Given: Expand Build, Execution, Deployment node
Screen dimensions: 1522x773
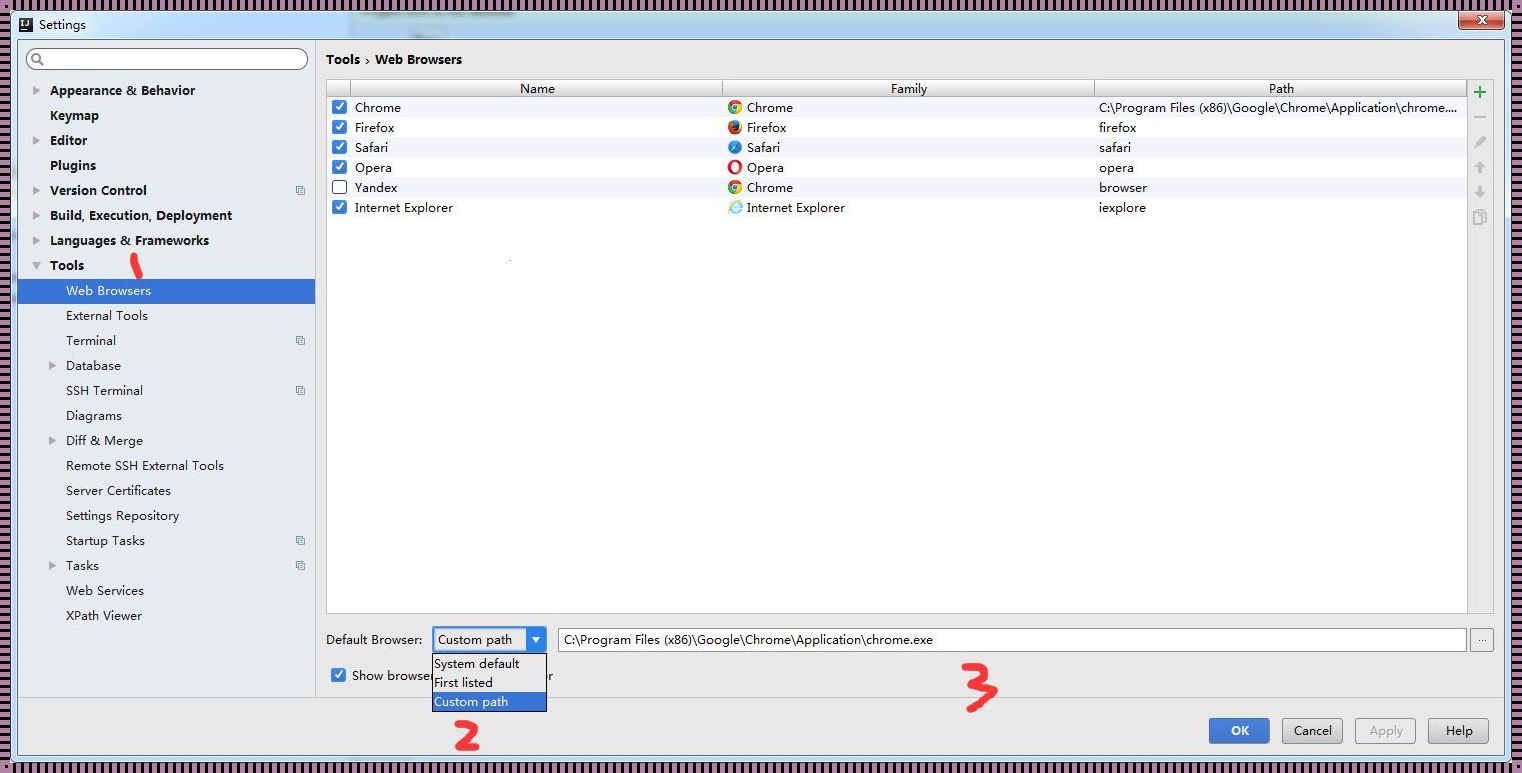Looking at the screenshot, I should tap(37, 215).
